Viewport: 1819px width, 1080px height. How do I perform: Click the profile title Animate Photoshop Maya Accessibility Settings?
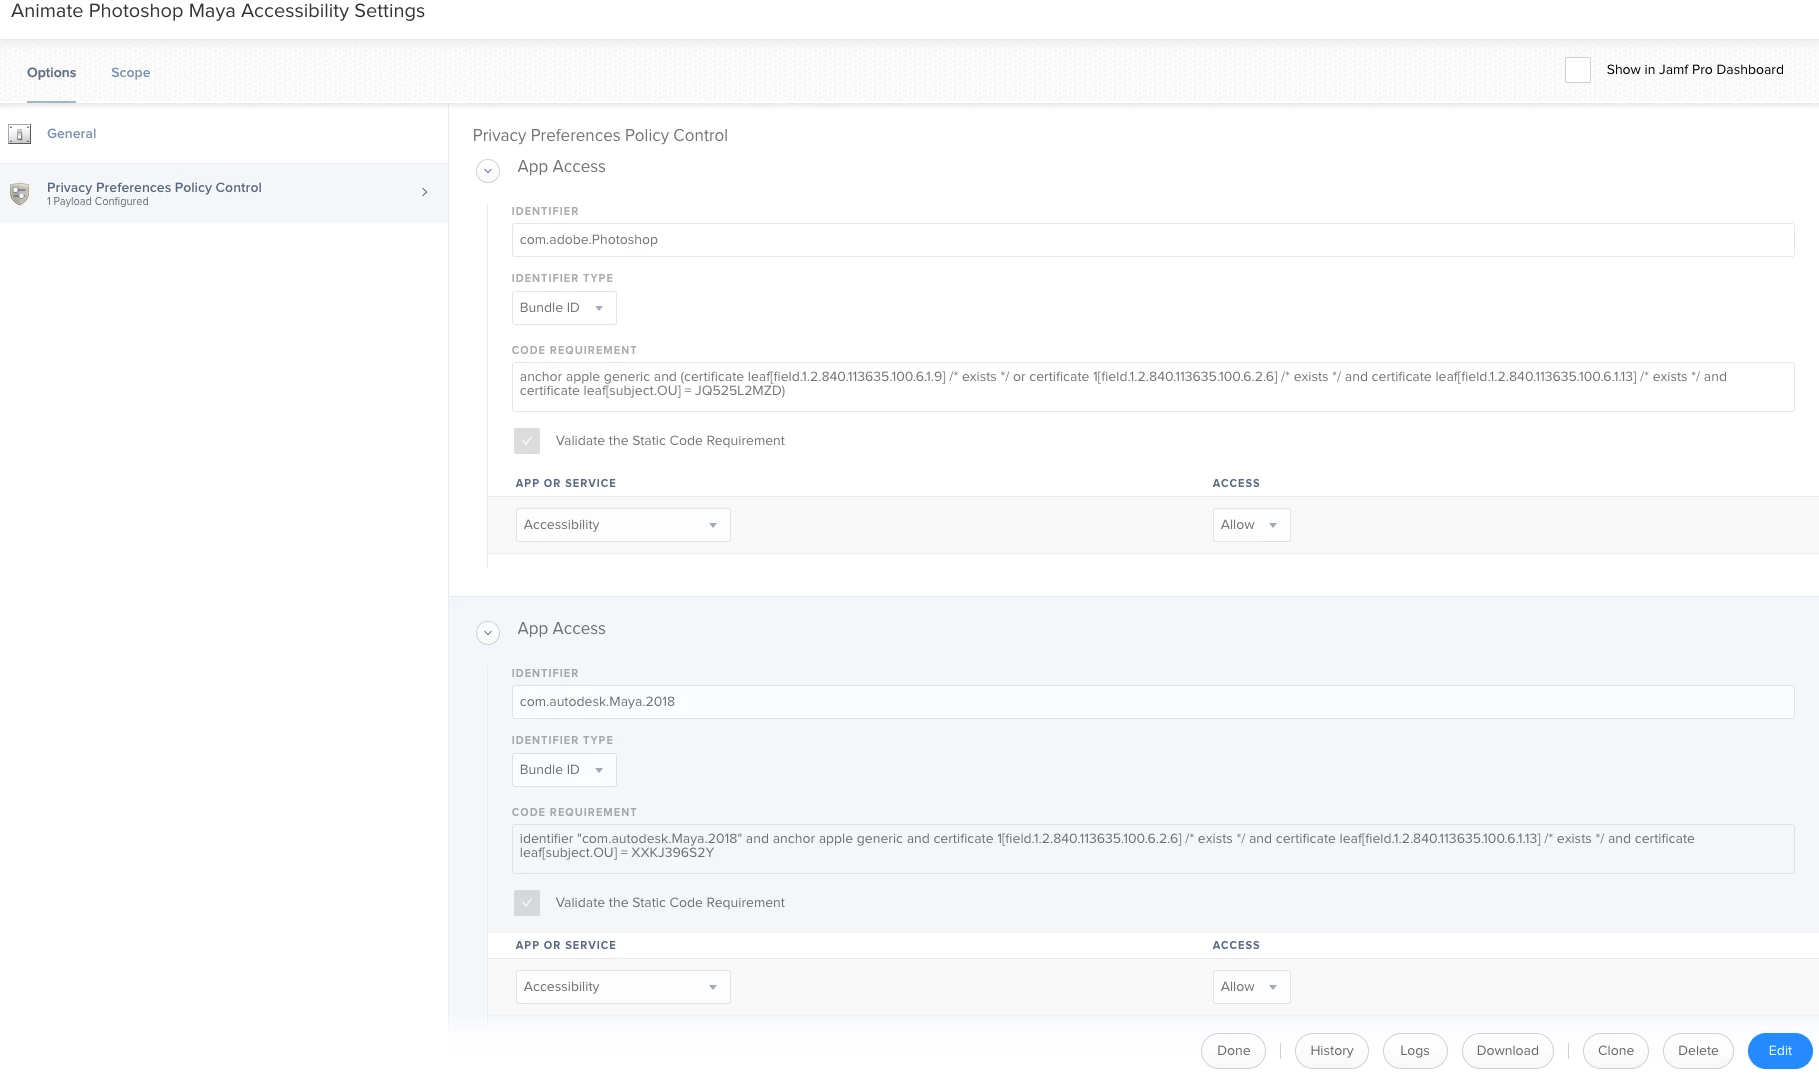pyautogui.click(x=218, y=11)
